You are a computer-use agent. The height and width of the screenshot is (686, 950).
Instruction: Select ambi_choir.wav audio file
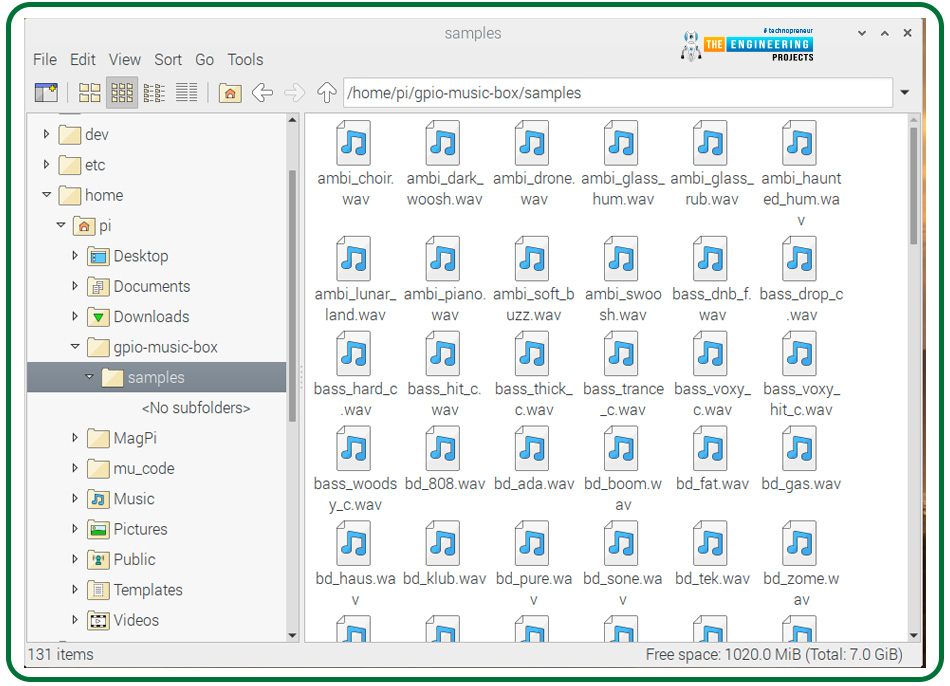pos(355,164)
